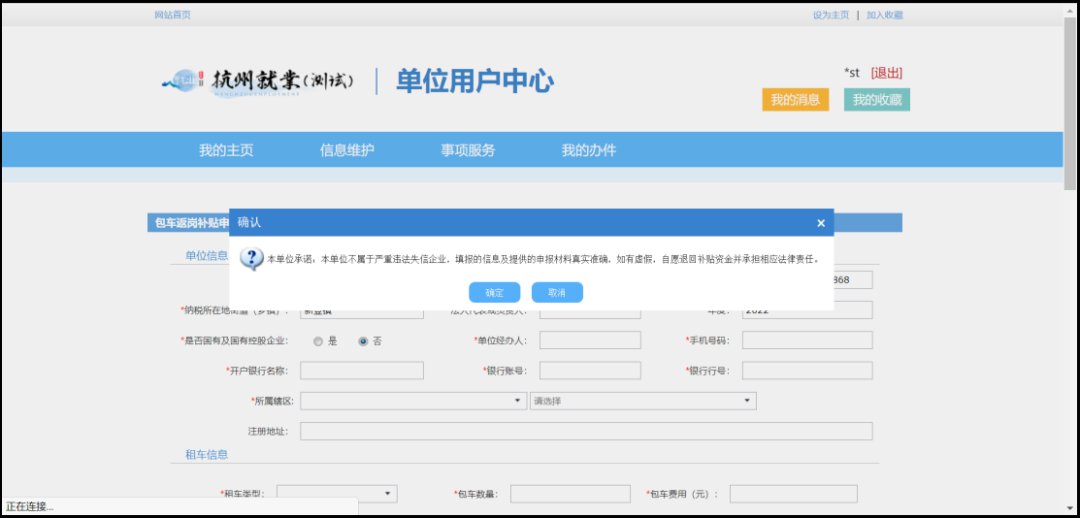1080x518 pixels.
Task: Open 我的办件 section
Action: (589, 151)
